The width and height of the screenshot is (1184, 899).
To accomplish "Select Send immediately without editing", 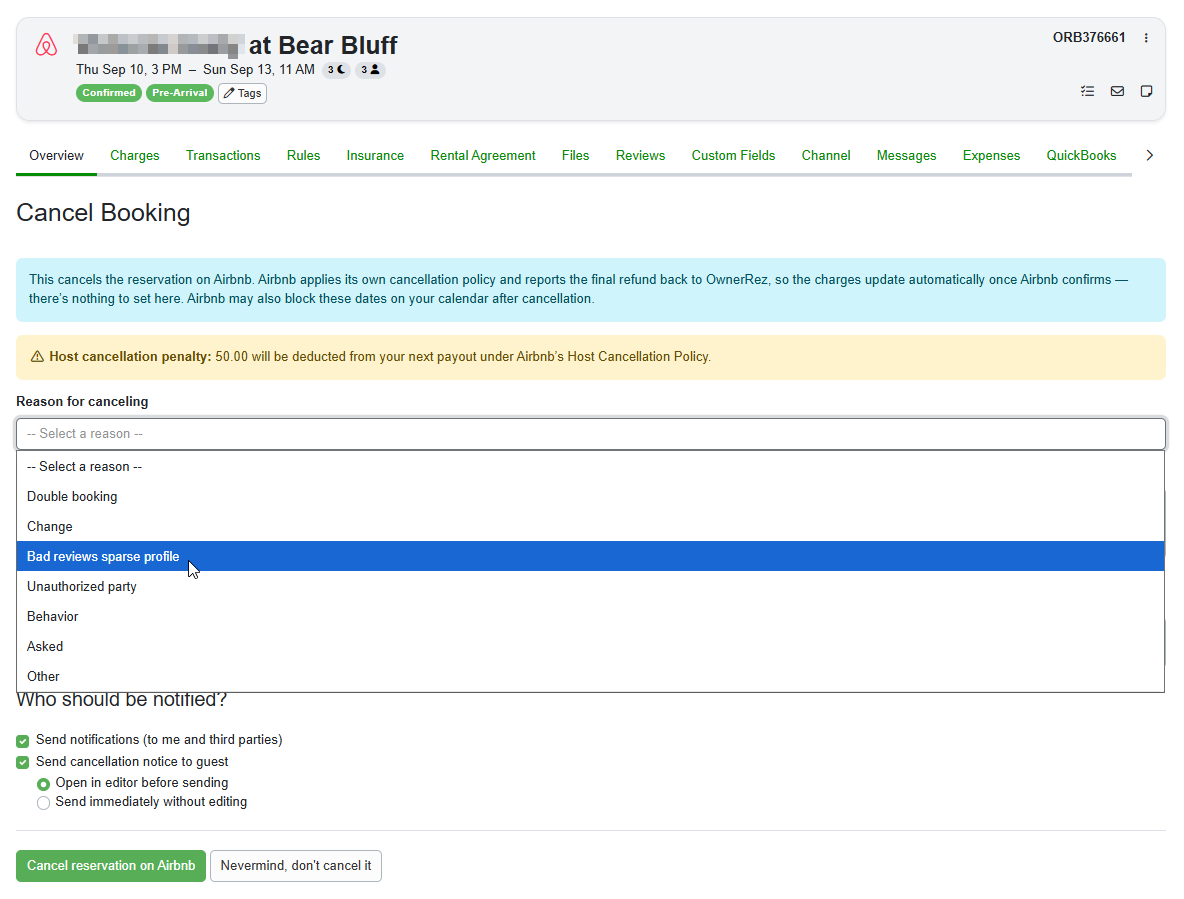I will point(44,803).
